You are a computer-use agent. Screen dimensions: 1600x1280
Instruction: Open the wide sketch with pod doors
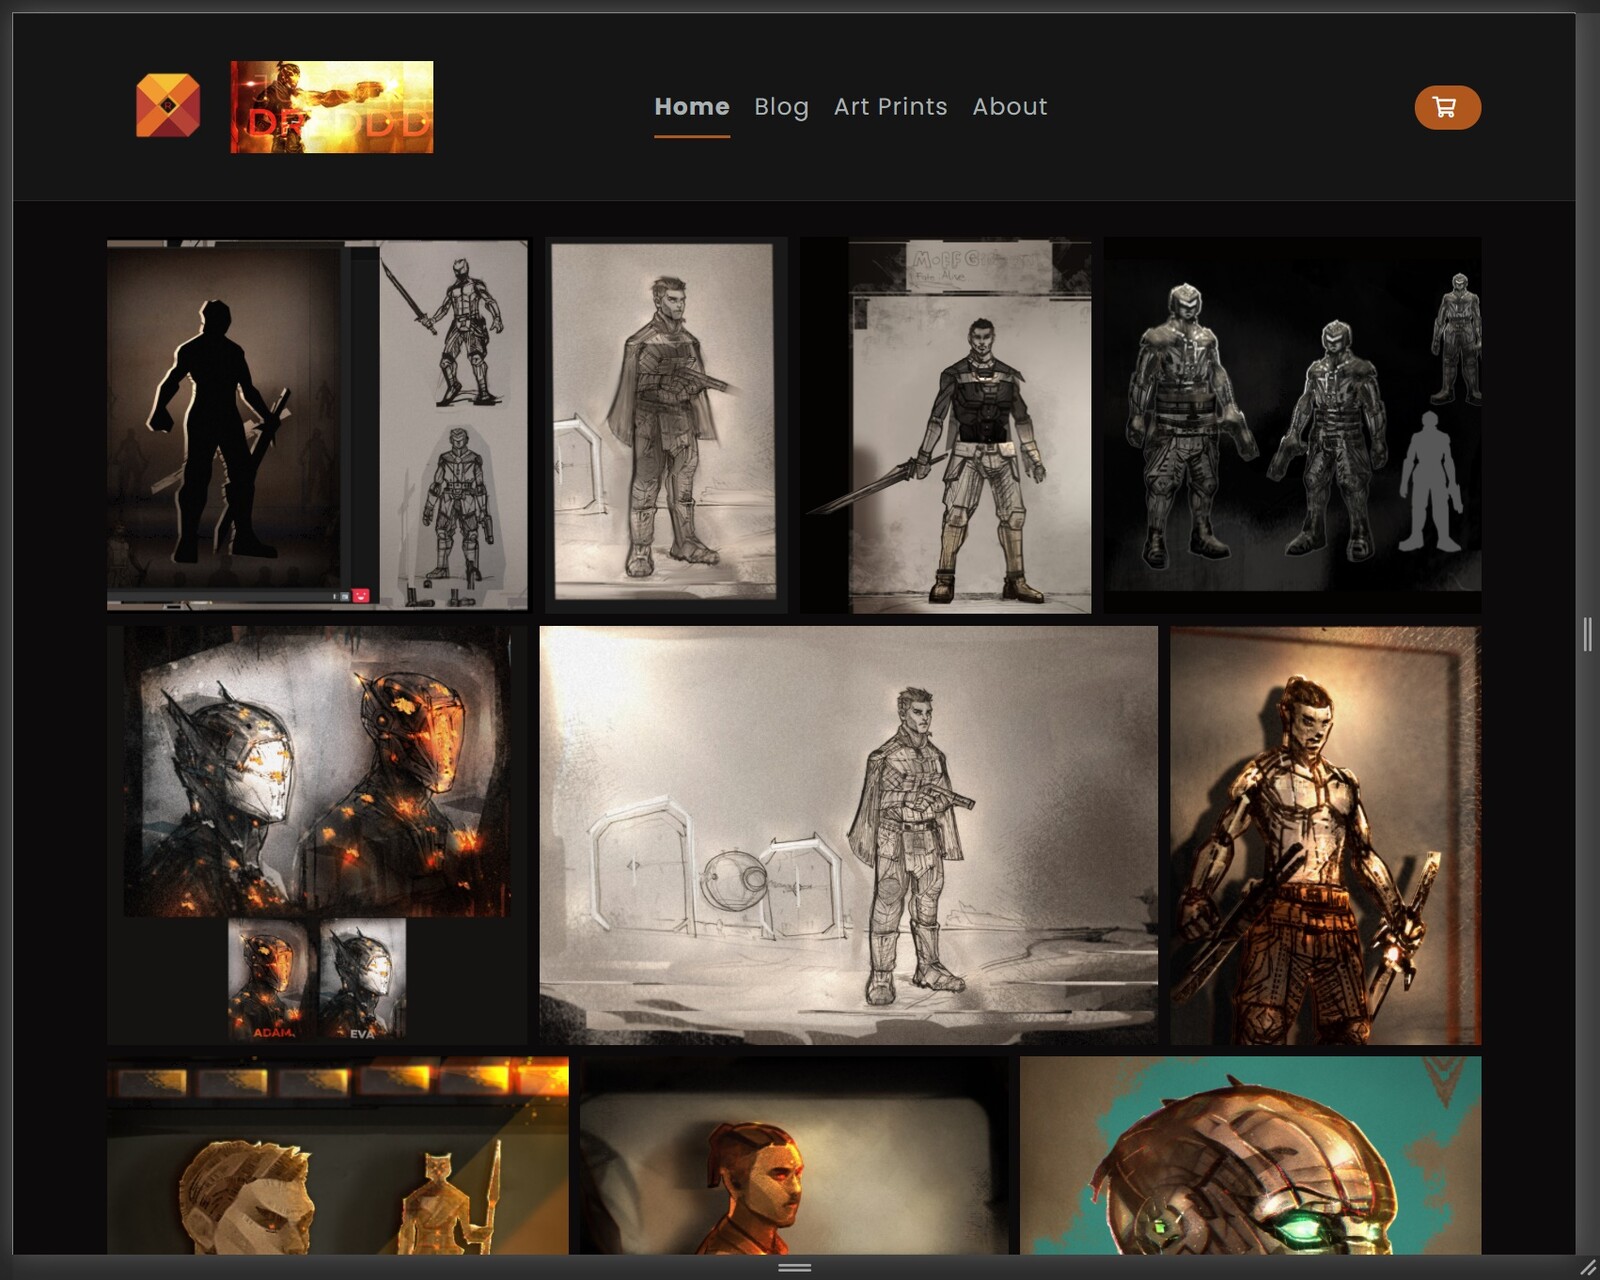[848, 835]
